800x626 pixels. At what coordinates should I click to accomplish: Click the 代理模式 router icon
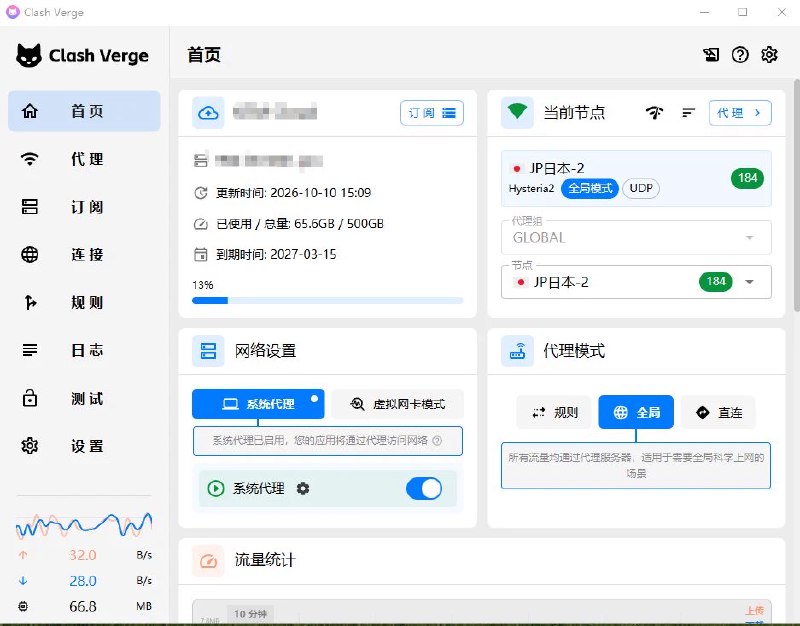[517, 351]
